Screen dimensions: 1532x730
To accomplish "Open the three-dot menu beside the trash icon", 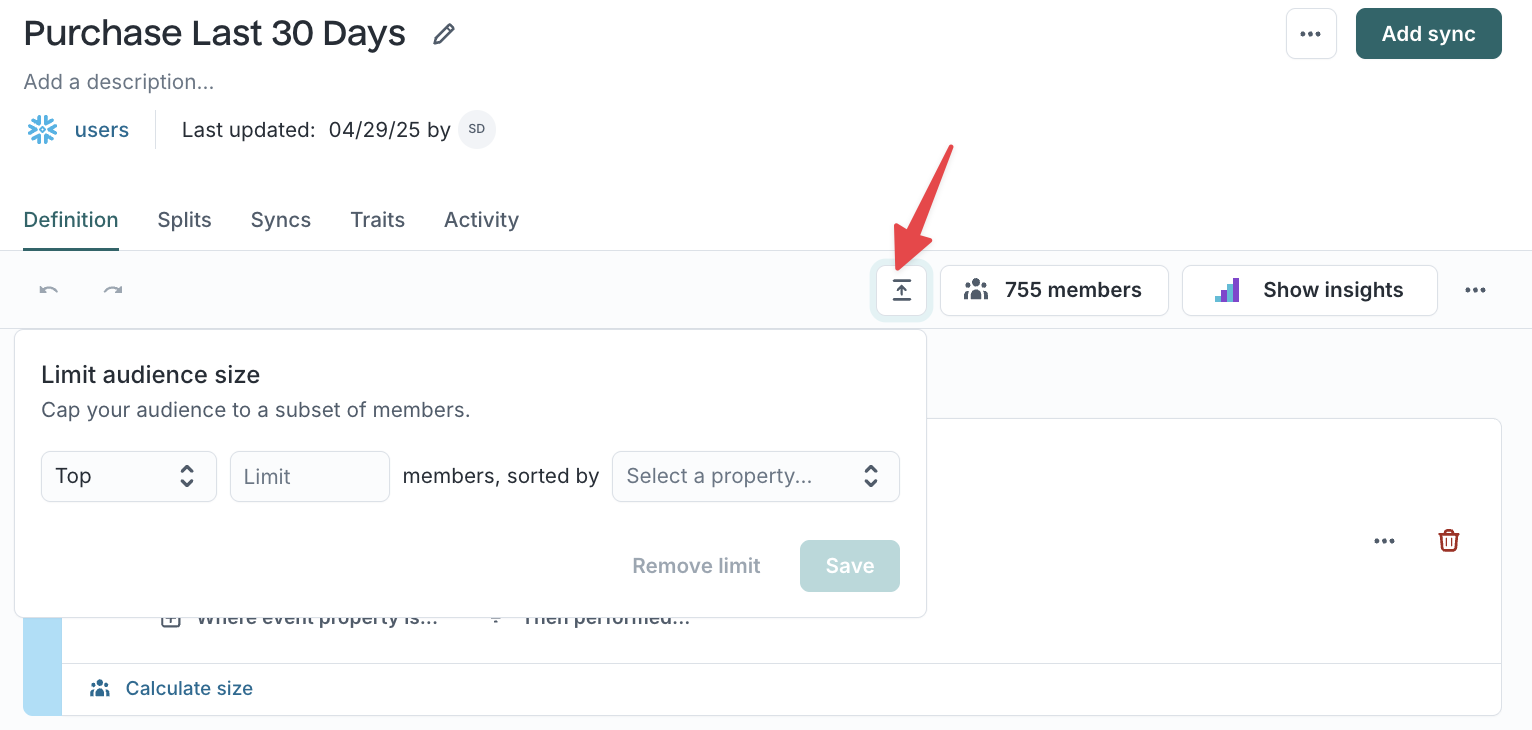I will click(1384, 541).
